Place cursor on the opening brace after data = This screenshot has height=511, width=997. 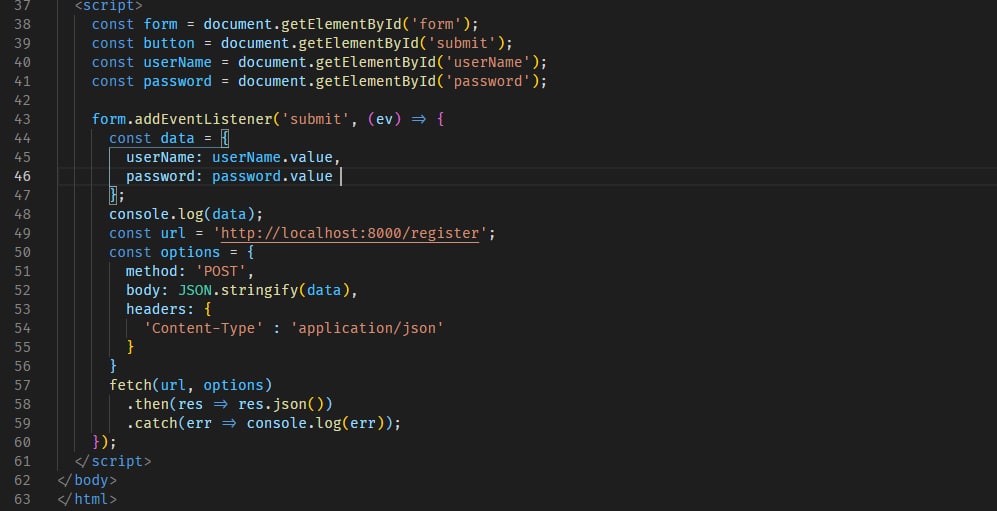coord(224,138)
